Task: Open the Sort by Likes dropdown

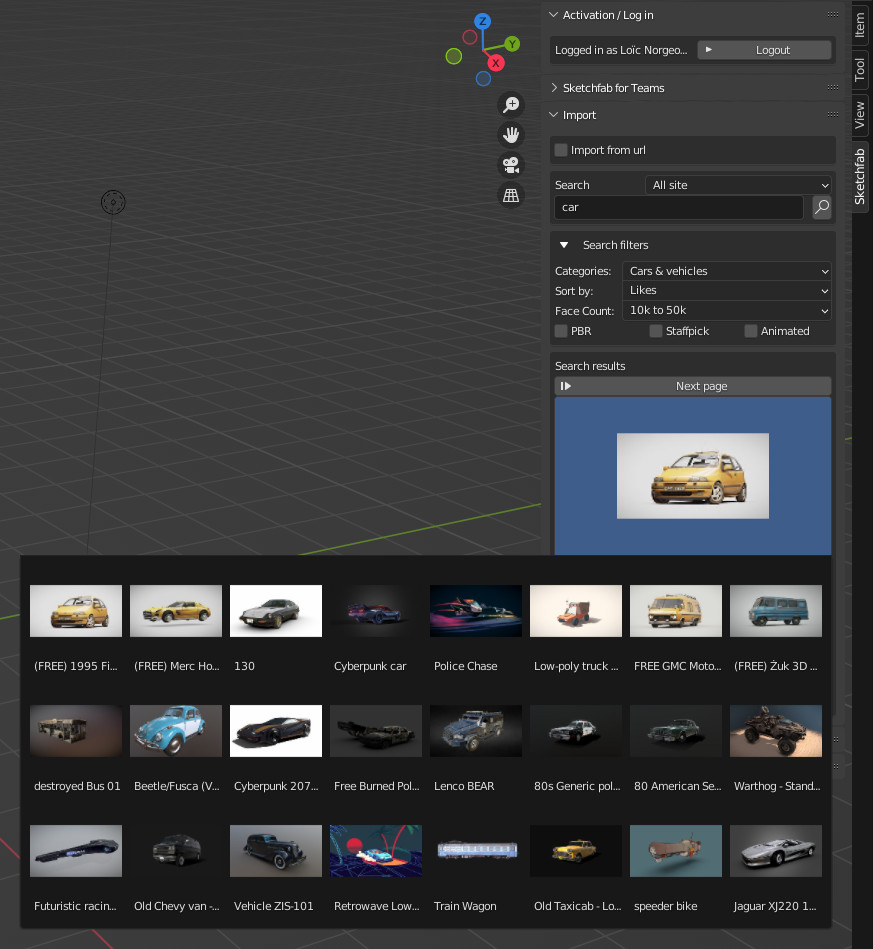Action: [x=727, y=290]
